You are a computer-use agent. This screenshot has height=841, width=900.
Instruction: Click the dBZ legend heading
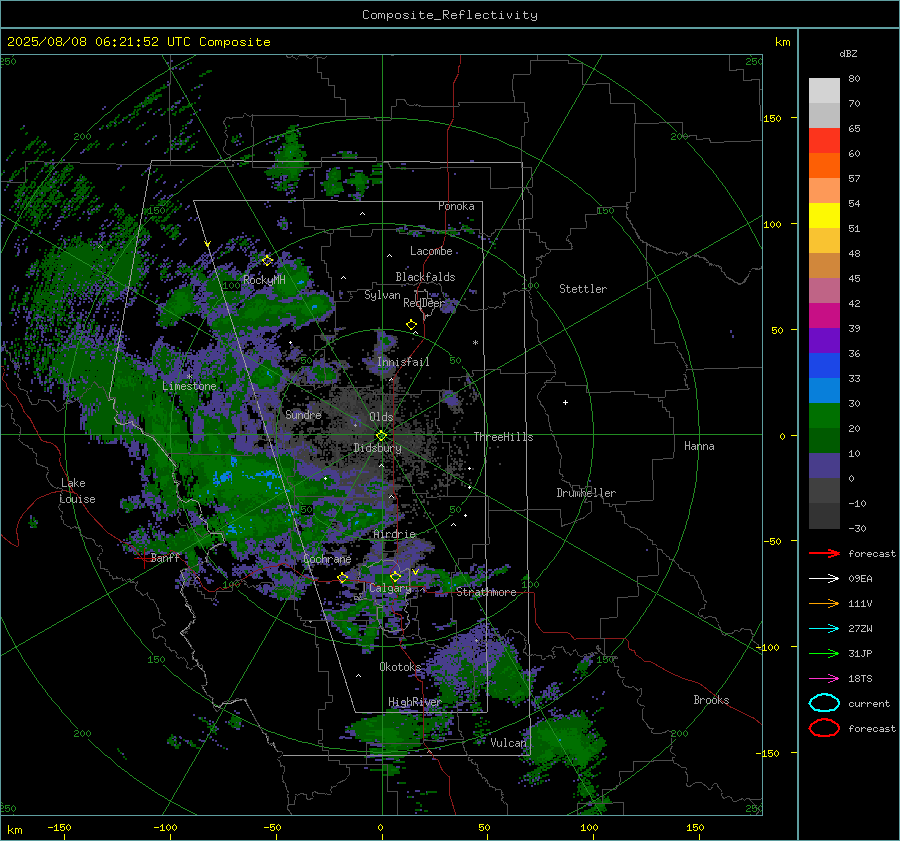coord(848,53)
